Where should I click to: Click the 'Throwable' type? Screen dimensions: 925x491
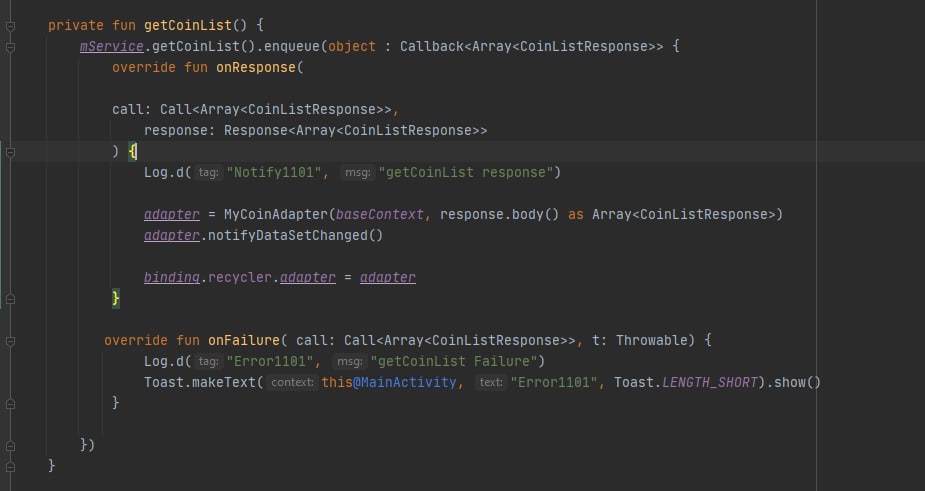click(651, 341)
